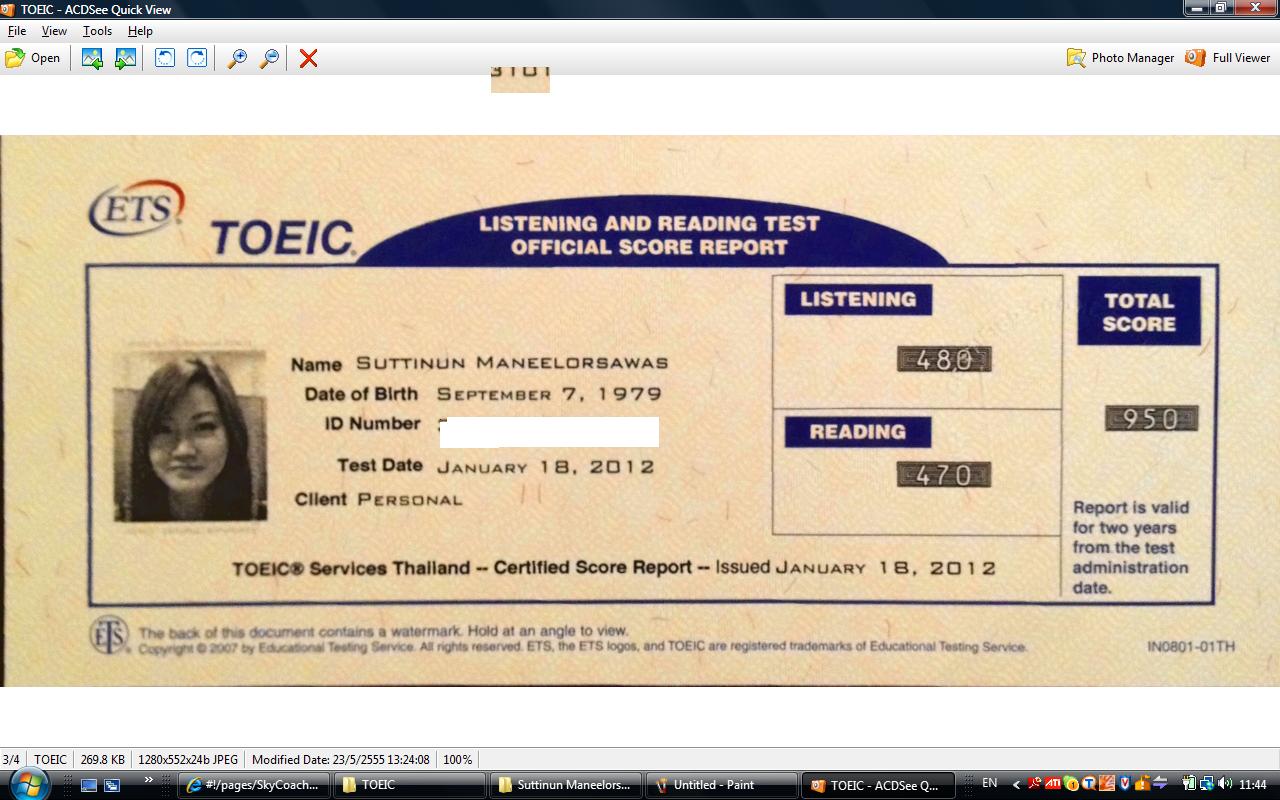Click ATI tray icon
Screen dimensions: 1280x800
(1053, 783)
